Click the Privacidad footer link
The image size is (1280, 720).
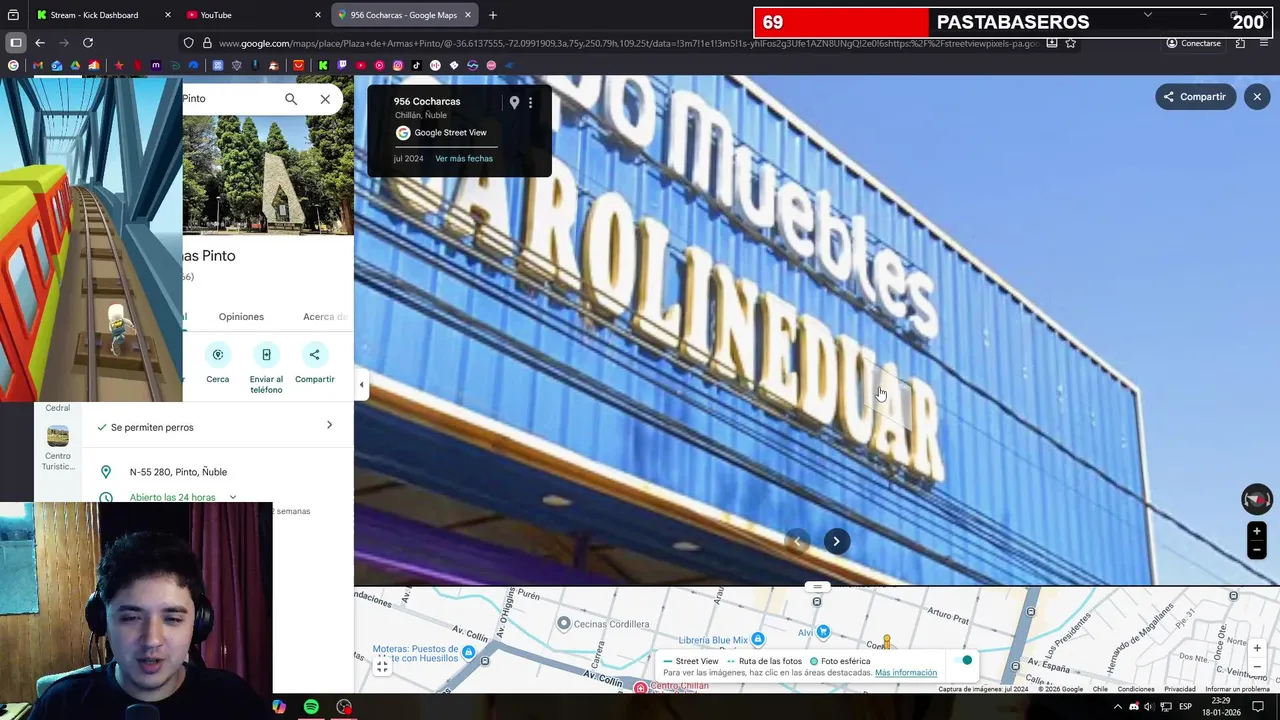pyautogui.click(x=1180, y=689)
